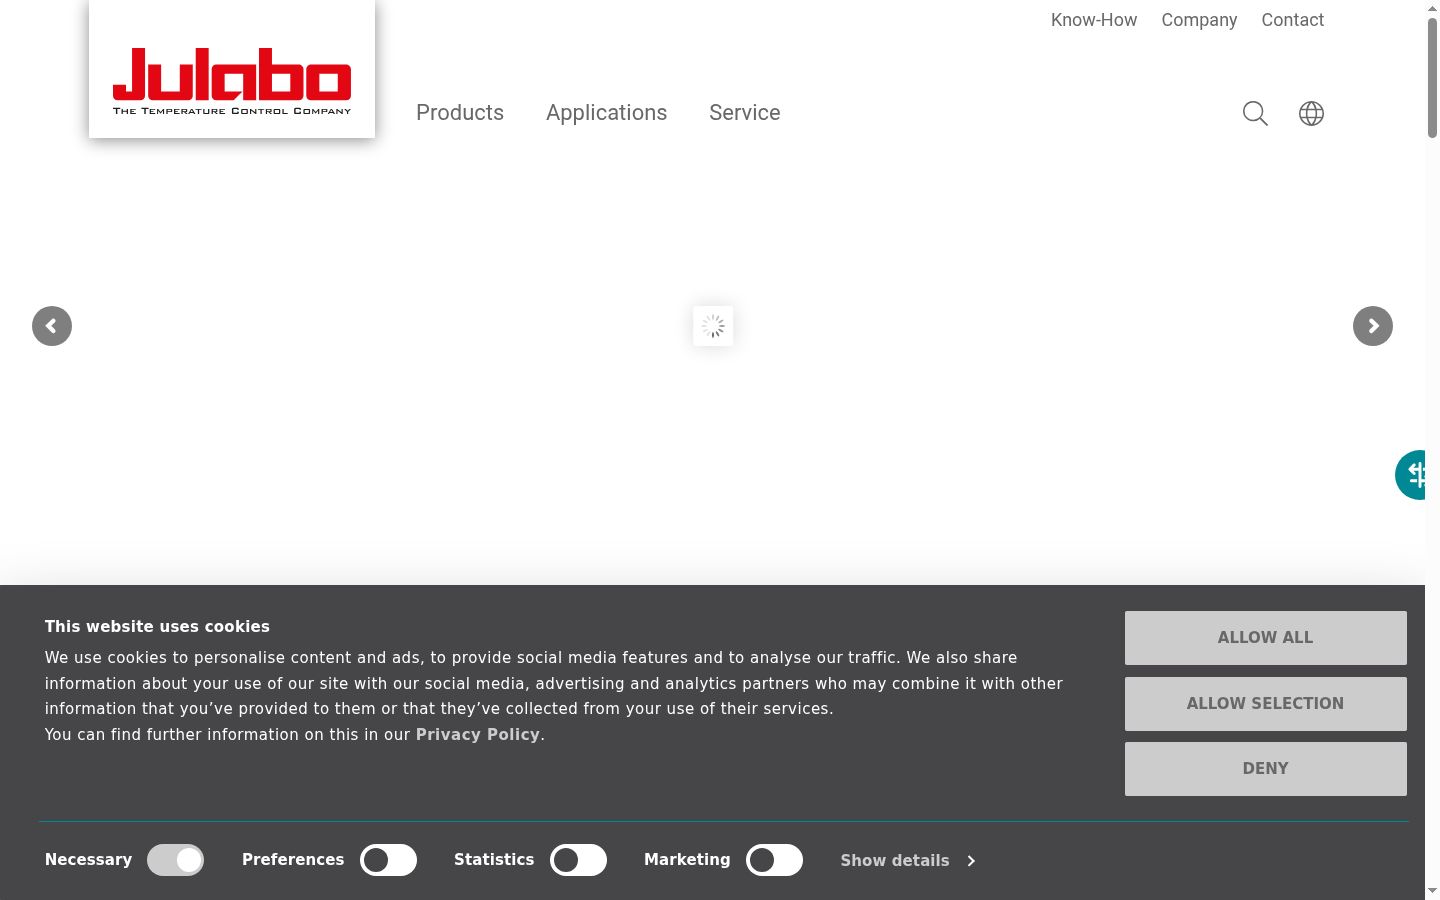Viewport: 1440px width, 900px height.
Task: Click the loading spinner in the slider
Action: tap(713, 326)
